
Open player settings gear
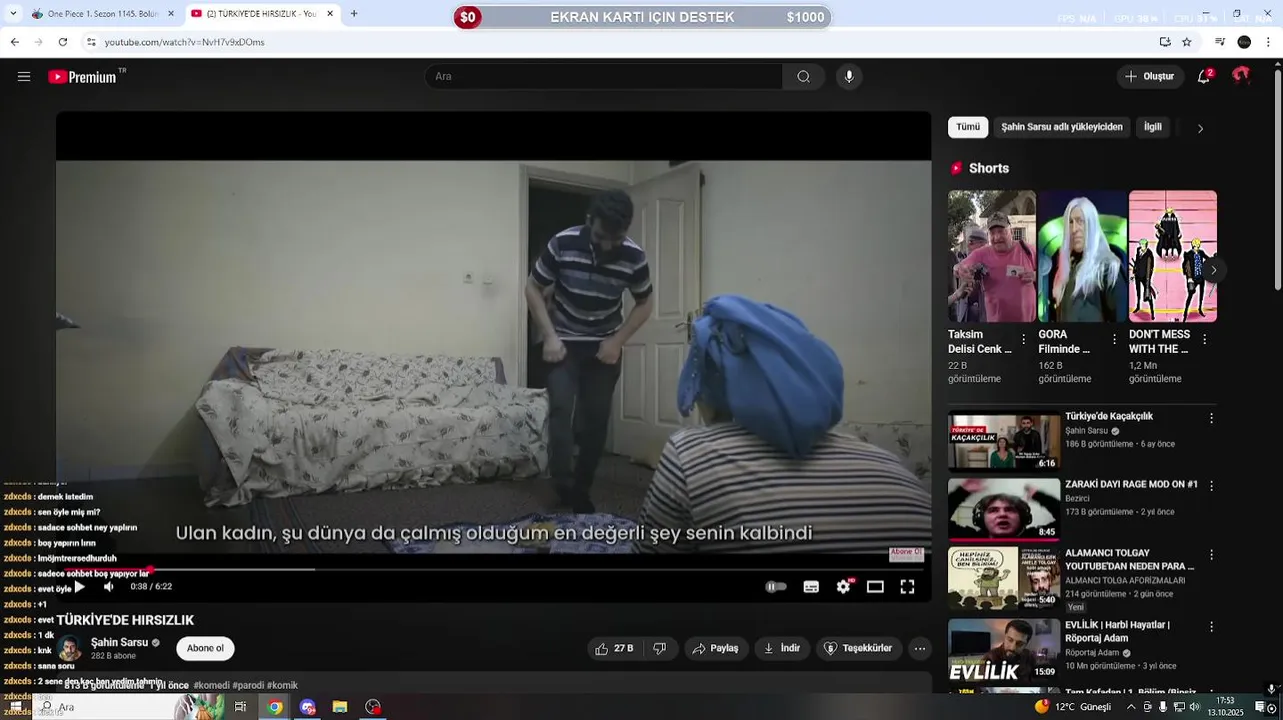(x=843, y=587)
